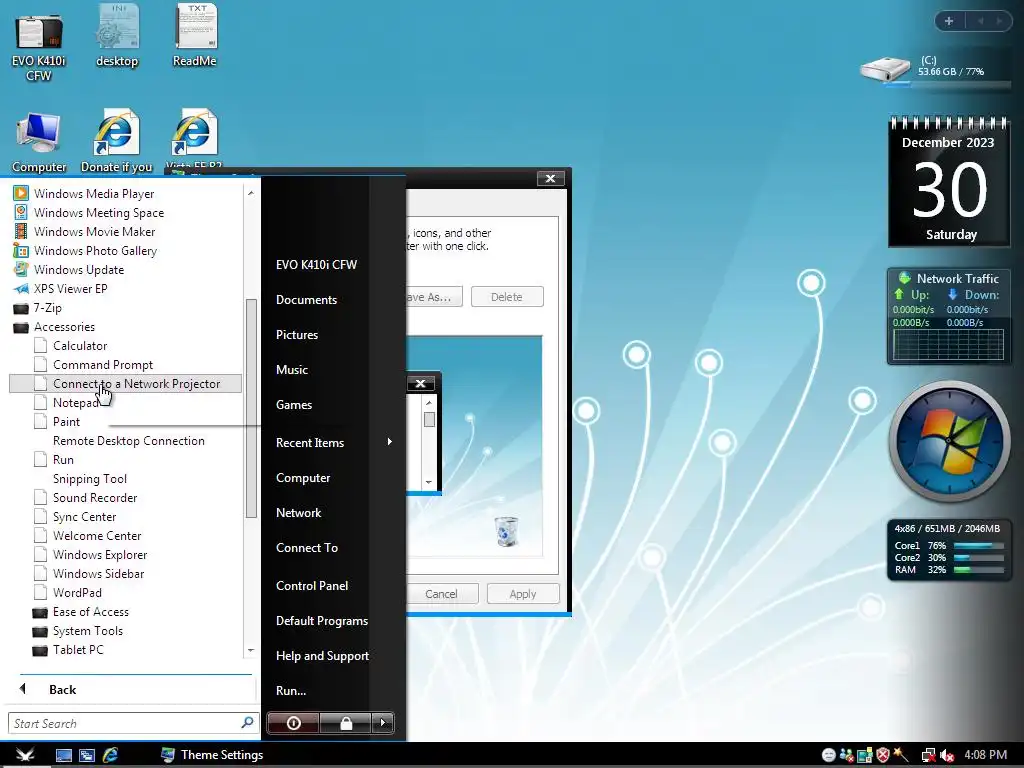The width and height of the screenshot is (1024, 768).
Task: Open Control Panel from the start menu
Action: [312, 586]
